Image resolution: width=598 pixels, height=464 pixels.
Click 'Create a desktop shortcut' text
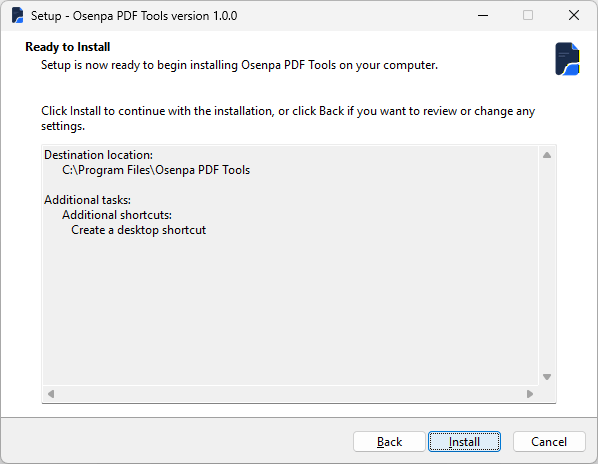(138, 230)
